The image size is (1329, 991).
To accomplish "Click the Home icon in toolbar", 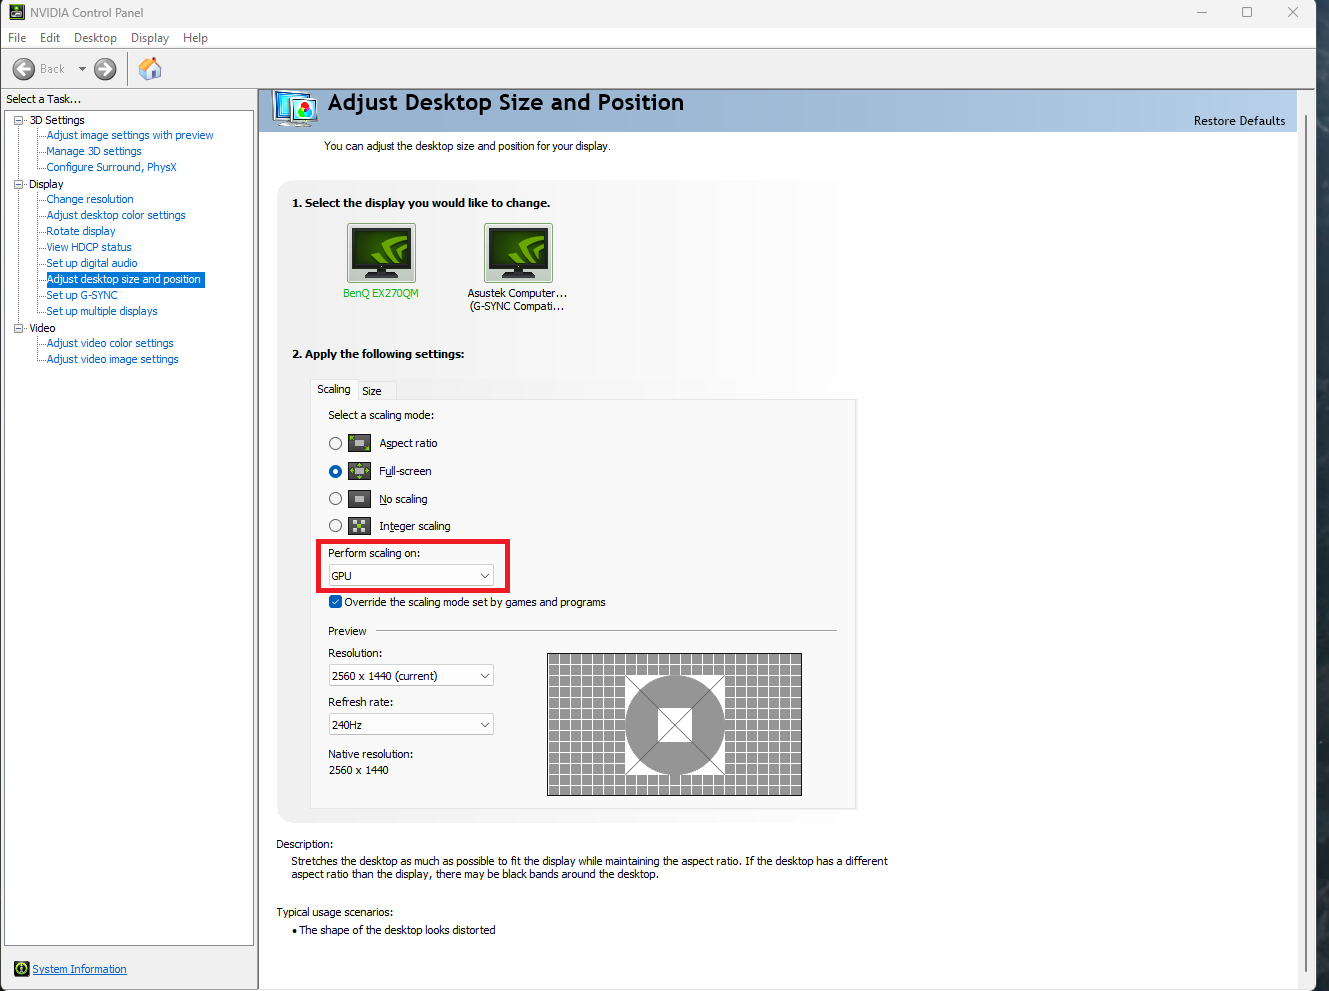I will pyautogui.click(x=150, y=68).
